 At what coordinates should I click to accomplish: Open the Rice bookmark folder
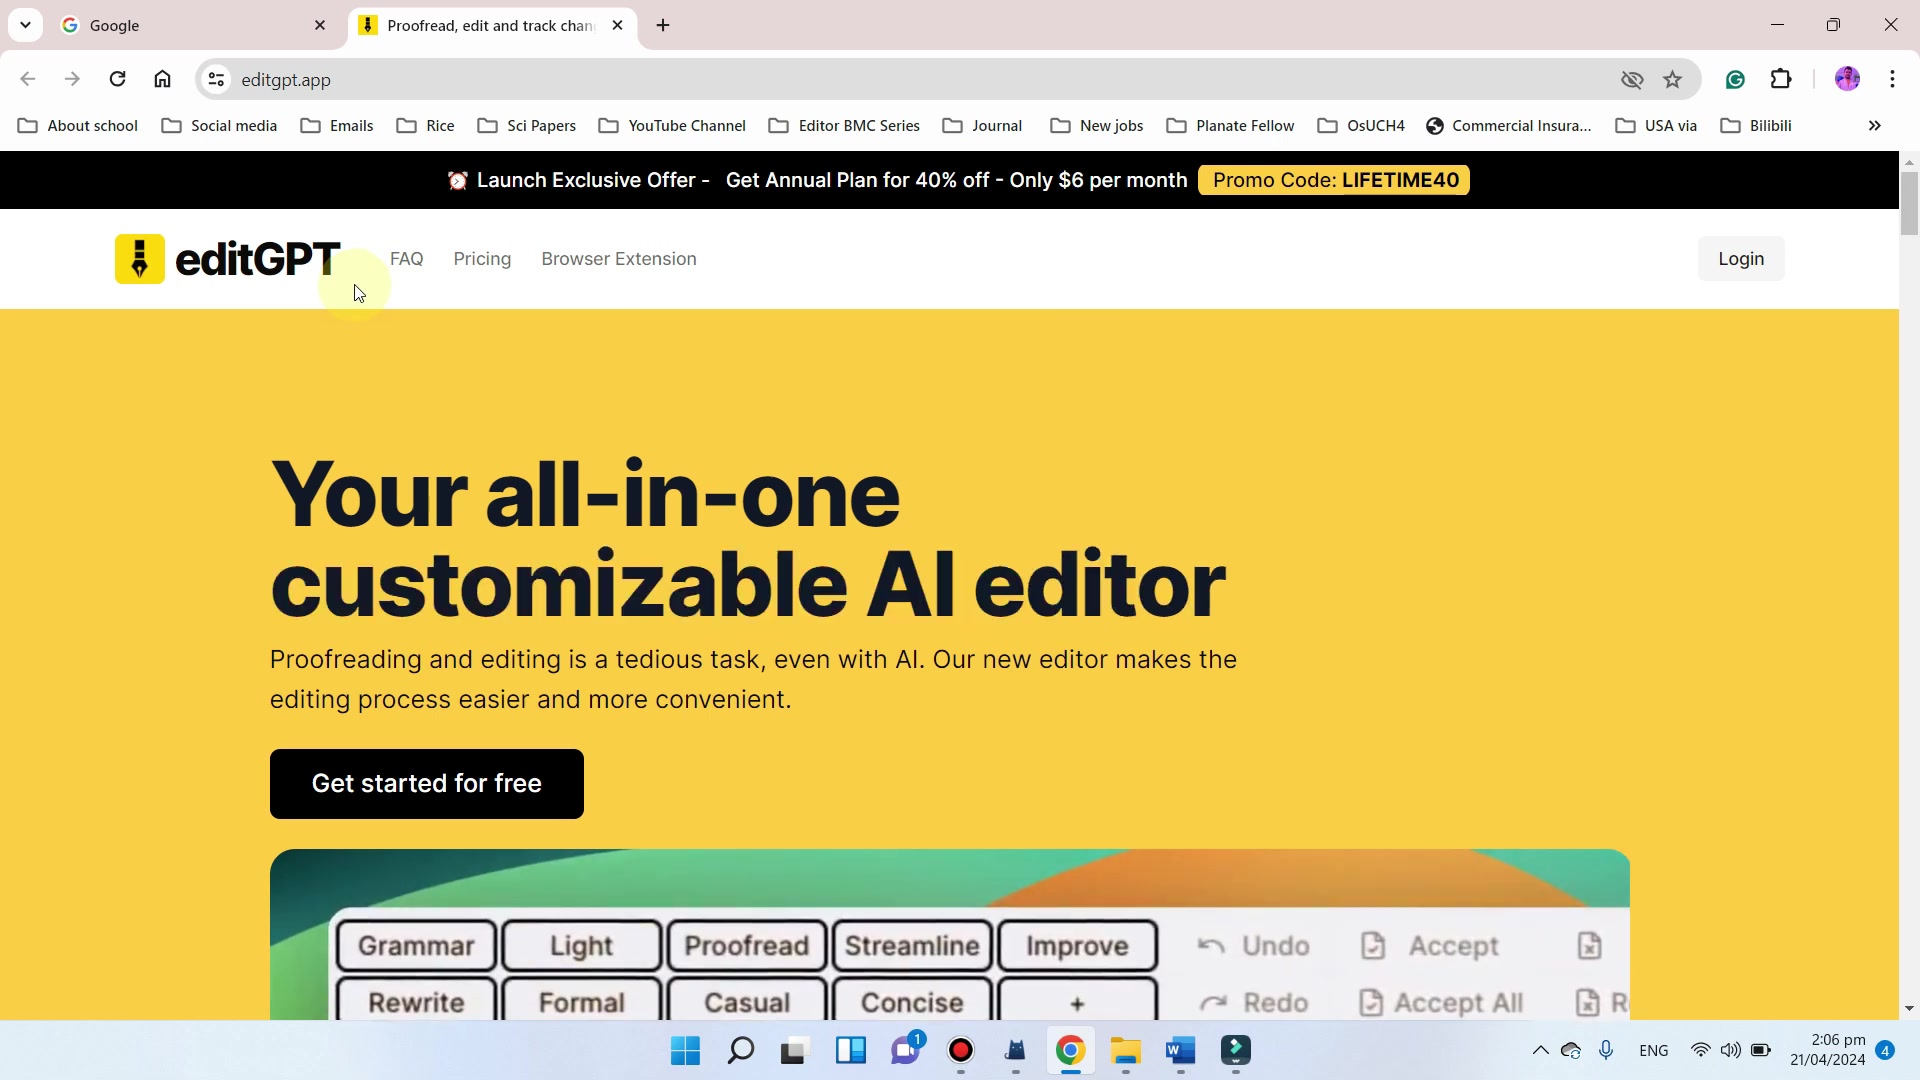pos(426,126)
